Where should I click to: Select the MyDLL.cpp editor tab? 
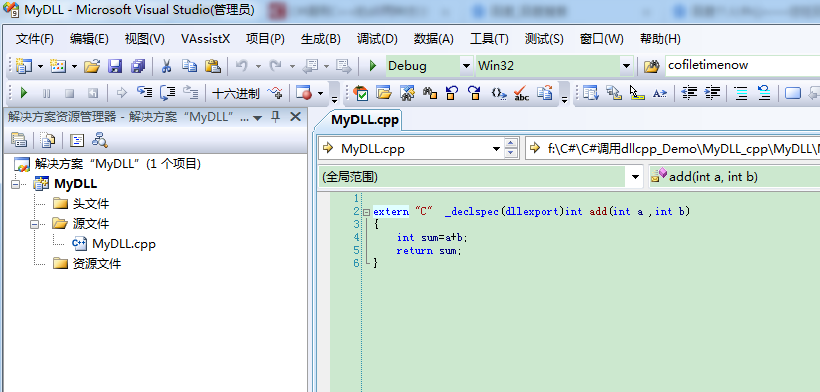point(365,120)
